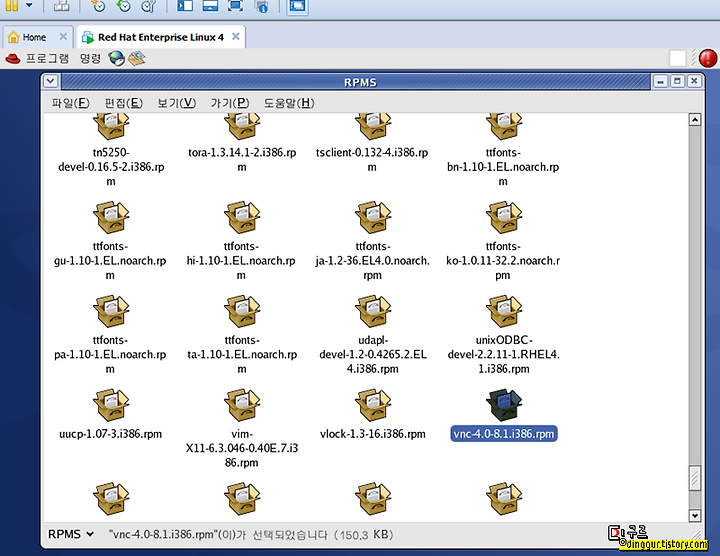
Task: Select the ttfonts-gu package icon
Action: click(111, 218)
